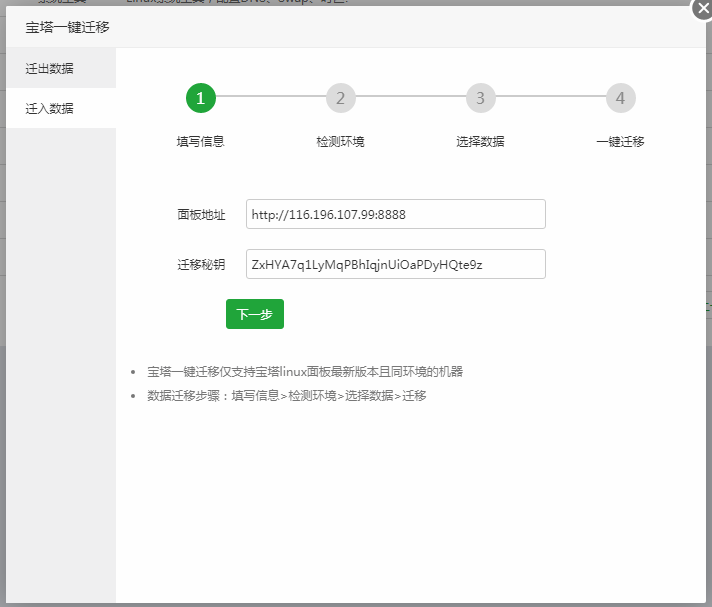Click the 宝塔一键迁移 dialog title
The image size is (712, 607).
click(67, 27)
